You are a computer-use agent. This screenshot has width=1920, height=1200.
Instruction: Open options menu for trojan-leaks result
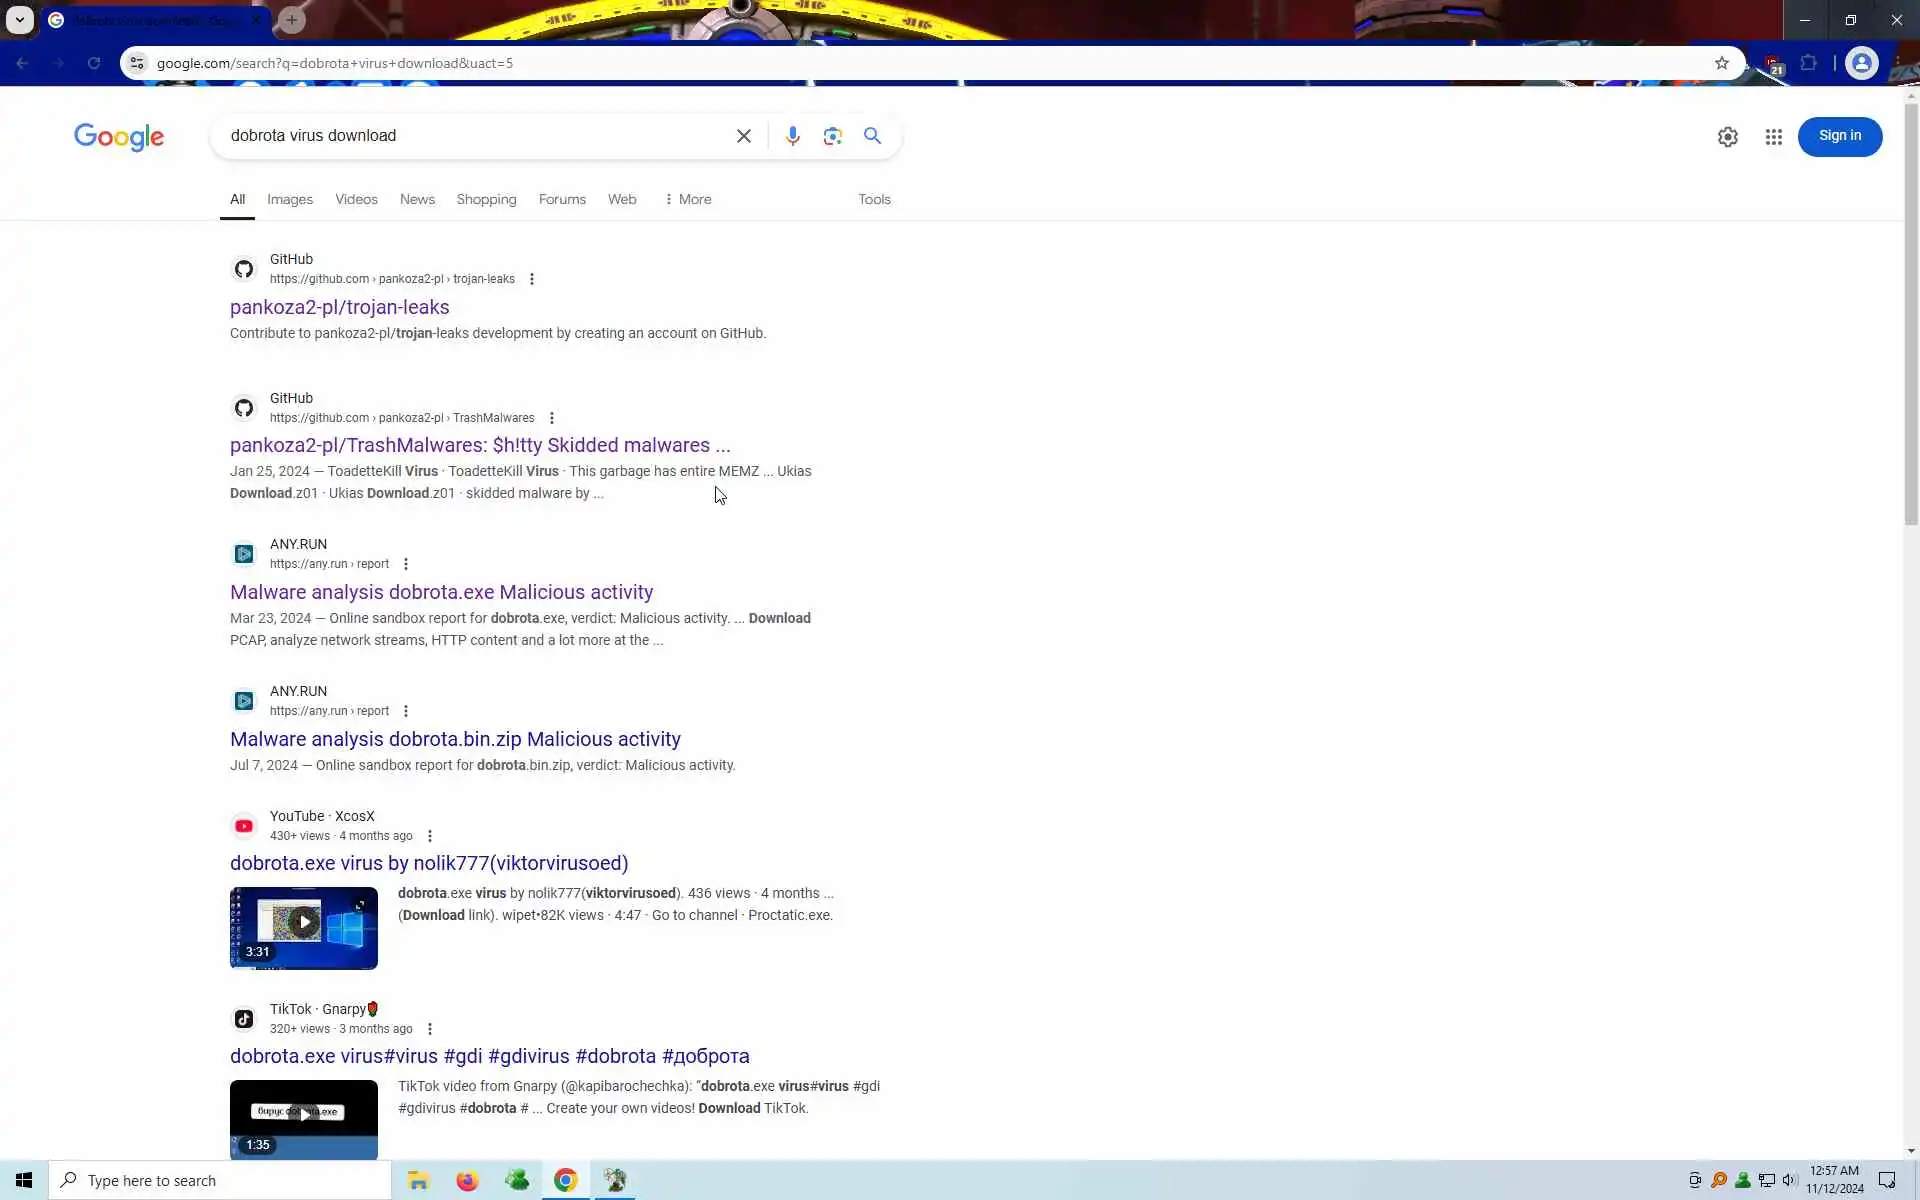click(x=532, y=279)
